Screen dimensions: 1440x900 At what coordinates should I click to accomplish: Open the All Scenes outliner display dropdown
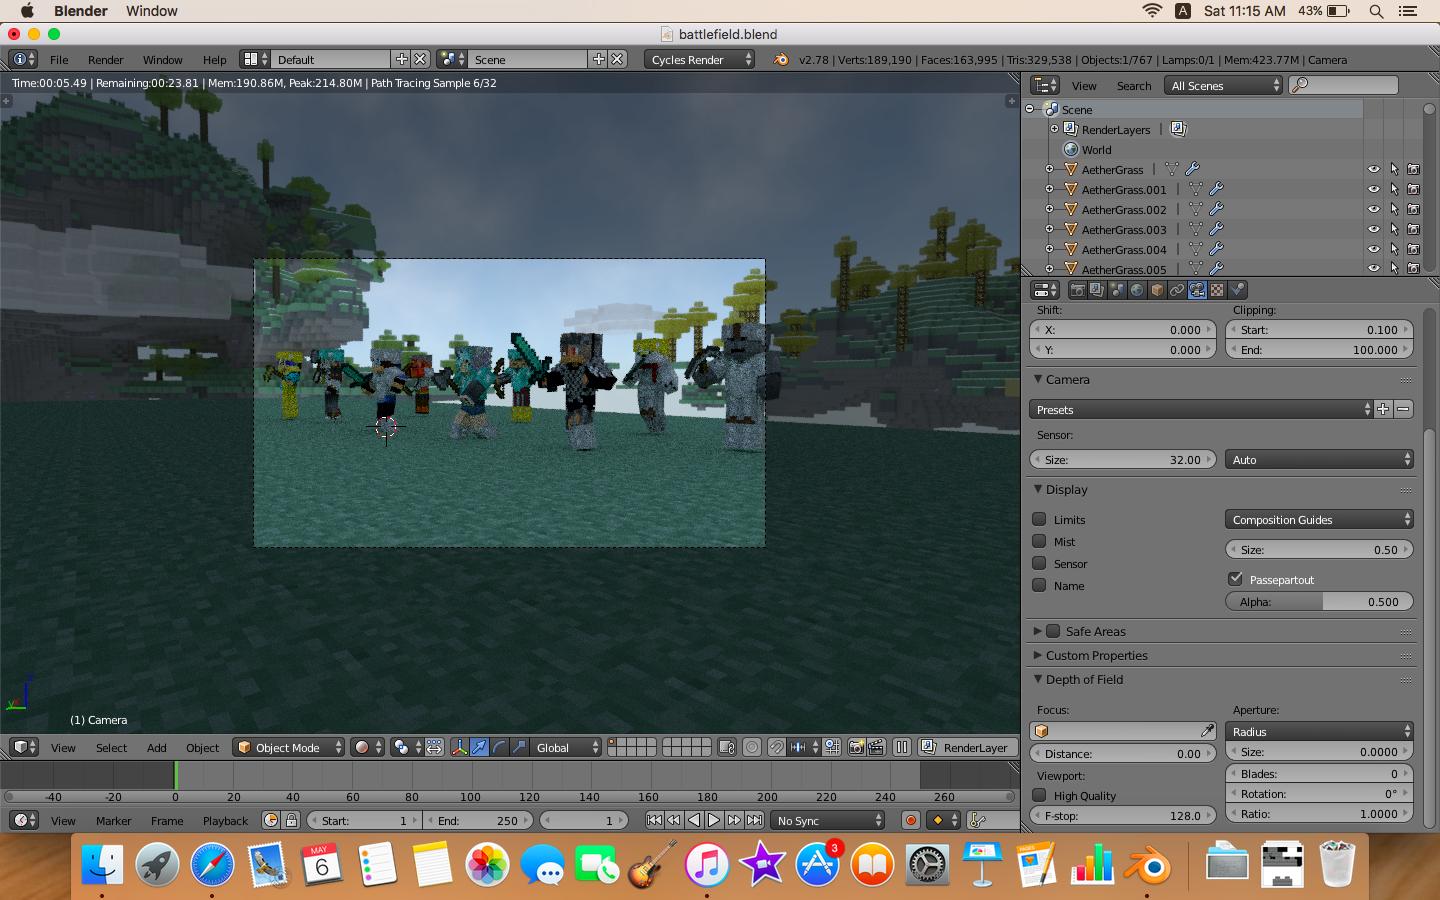pos(1224,85)
